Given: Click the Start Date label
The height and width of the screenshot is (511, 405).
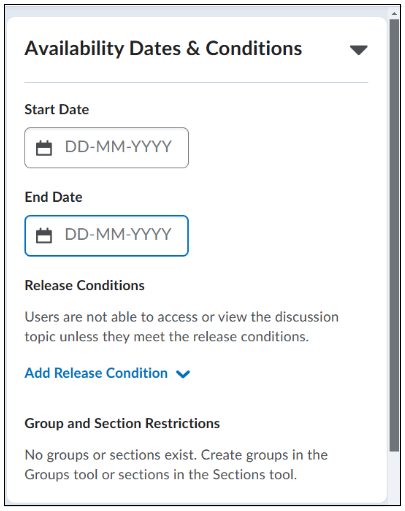Looking at the screenshot, I should pyautogui.click(x=57, y=109).
